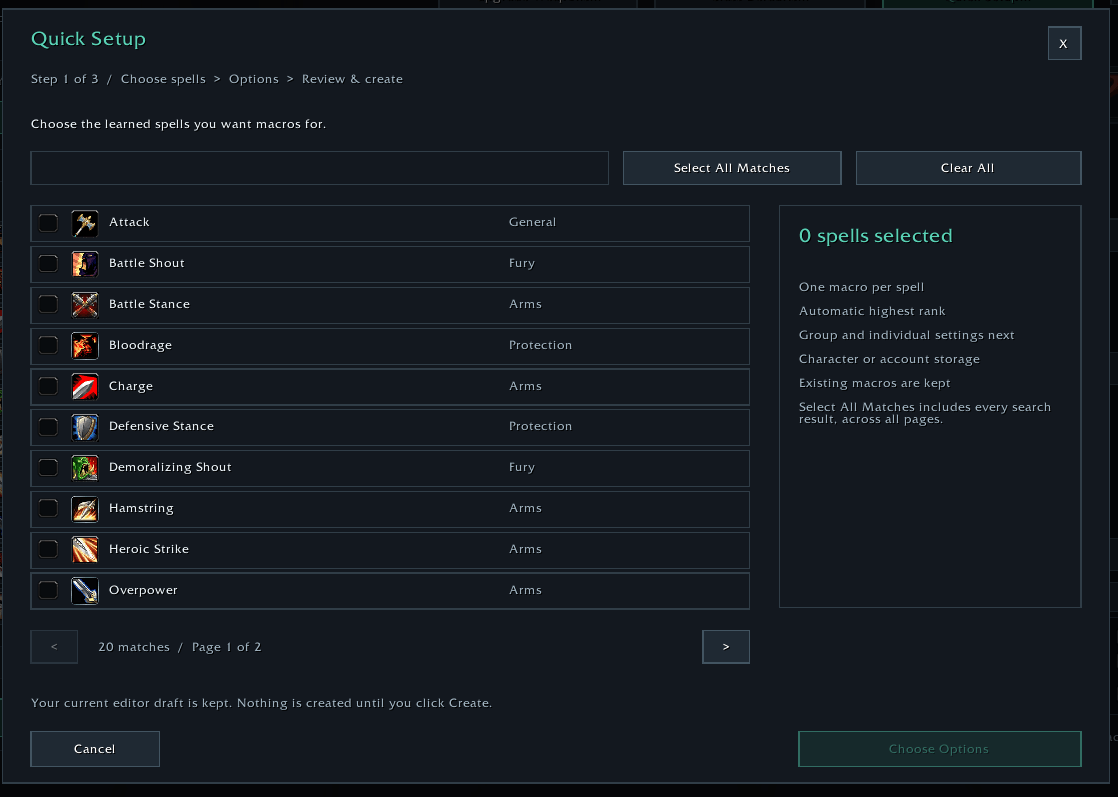
Task: Select the Demoralizing Shout checkbox
Action: coord(48,468)
